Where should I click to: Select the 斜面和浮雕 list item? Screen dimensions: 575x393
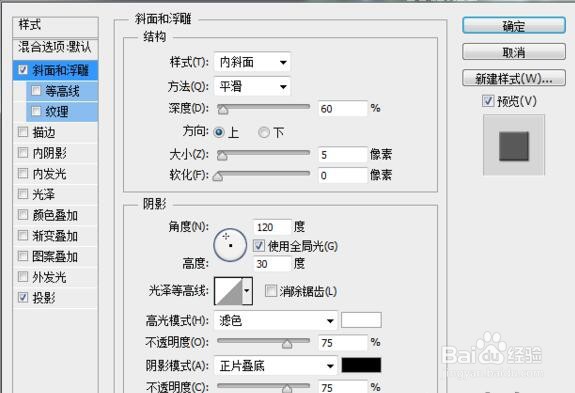point(55,70)
